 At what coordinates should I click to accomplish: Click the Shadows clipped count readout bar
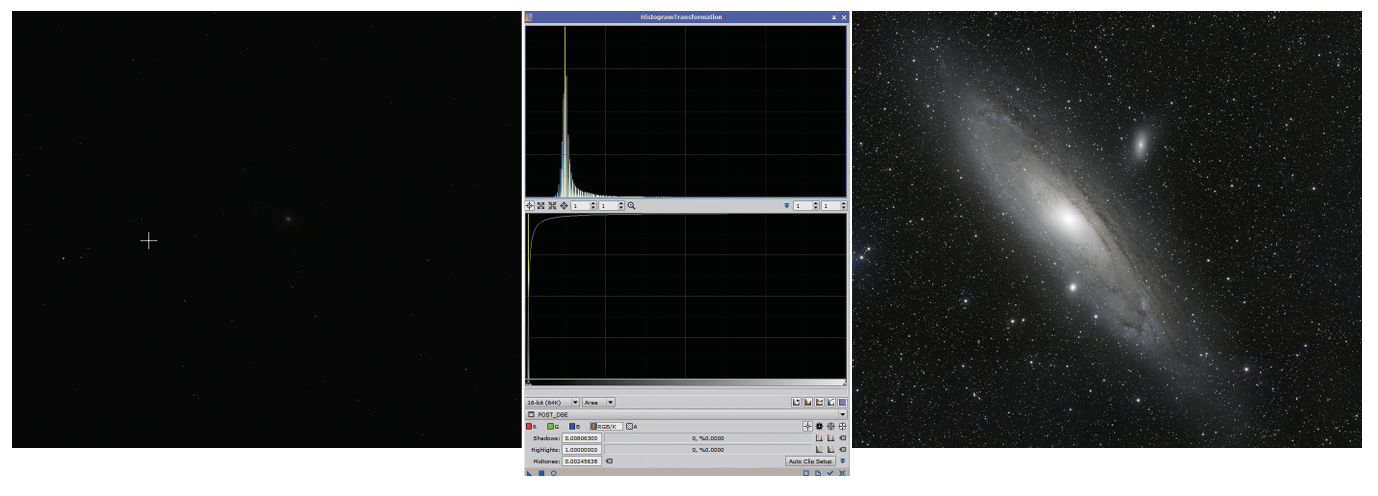click(x=707, y=438)
